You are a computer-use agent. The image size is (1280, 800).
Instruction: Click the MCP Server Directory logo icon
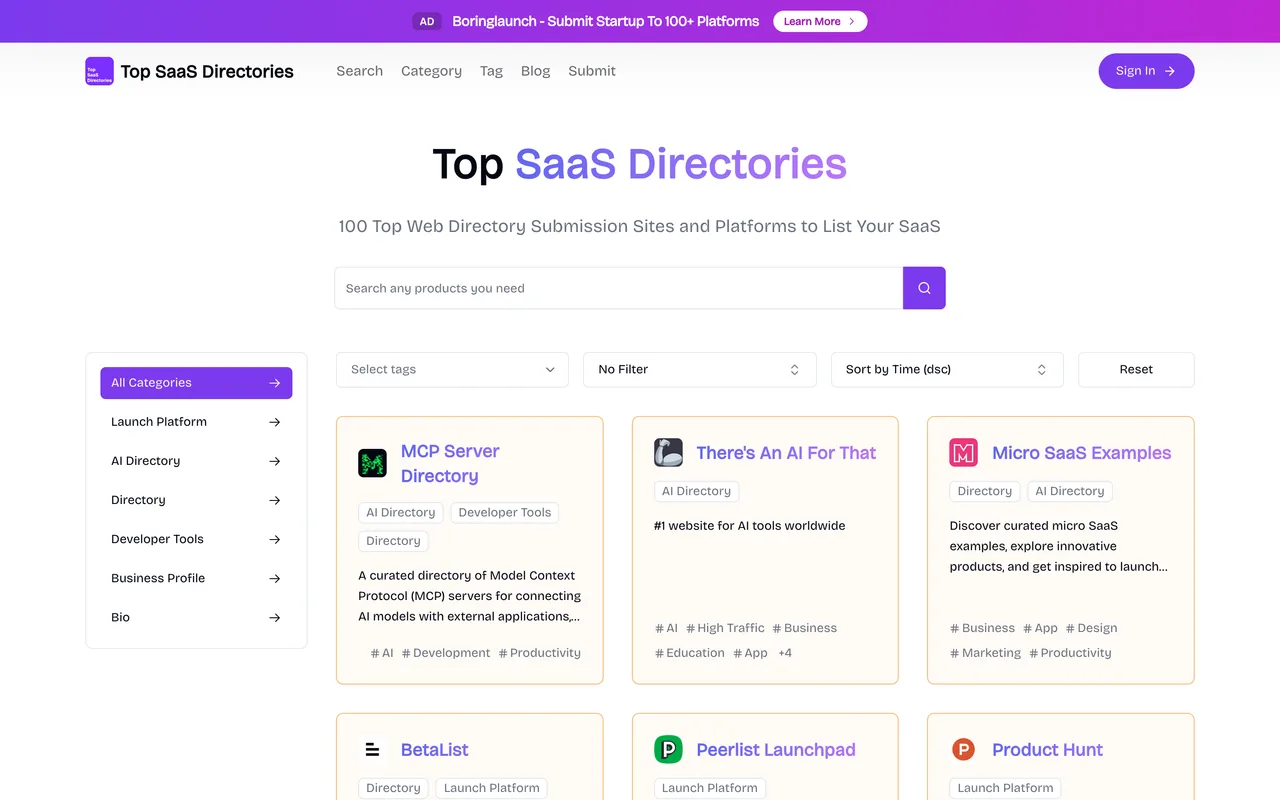coord(373,463)
